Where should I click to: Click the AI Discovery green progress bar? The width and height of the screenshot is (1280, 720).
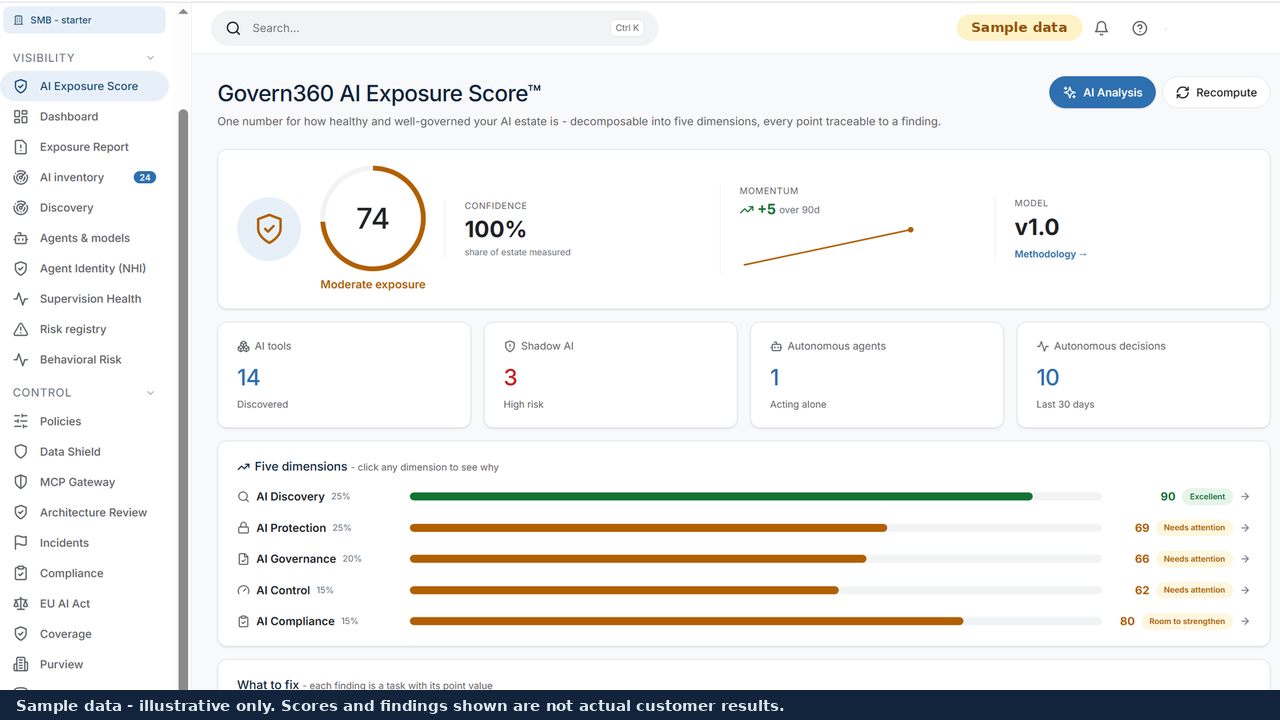(x=721, y=497)
